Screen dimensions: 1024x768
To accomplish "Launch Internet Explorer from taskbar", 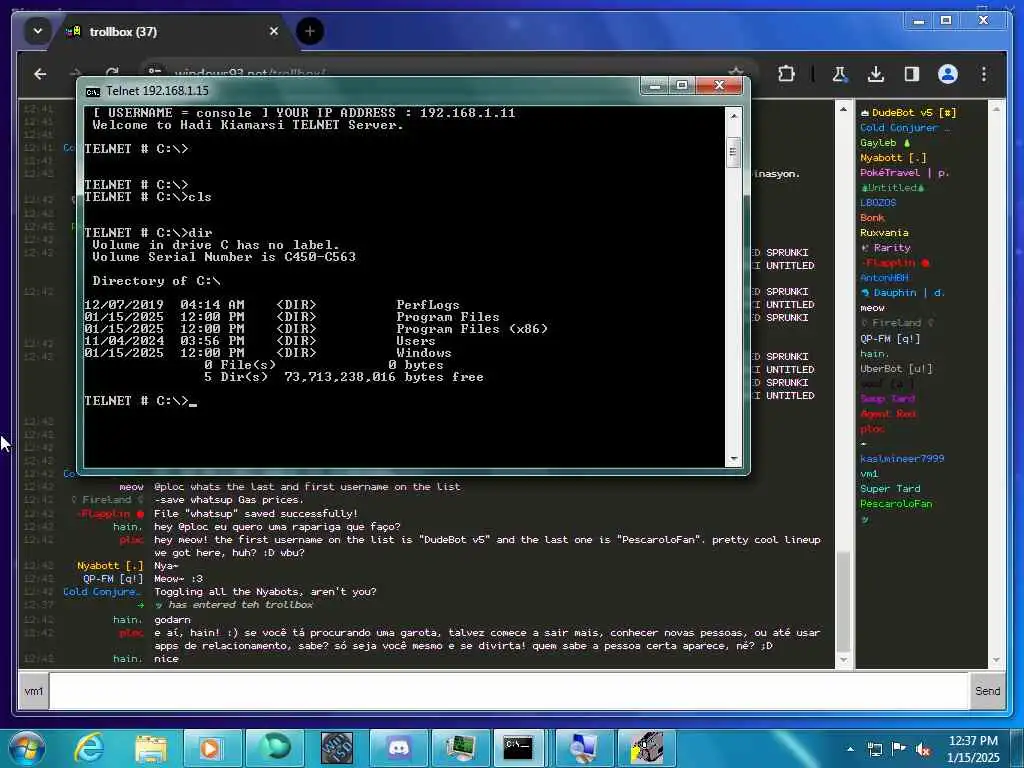I will tap(88, 748).
